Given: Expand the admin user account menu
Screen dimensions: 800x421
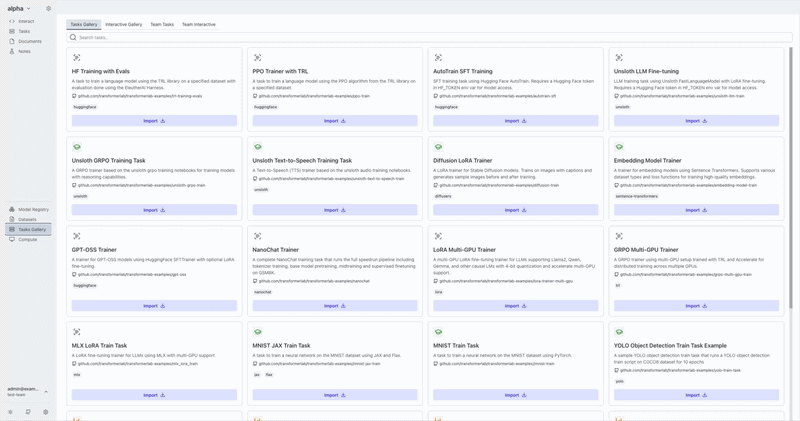Looking at the screenshot, I should tap(46, 391).
